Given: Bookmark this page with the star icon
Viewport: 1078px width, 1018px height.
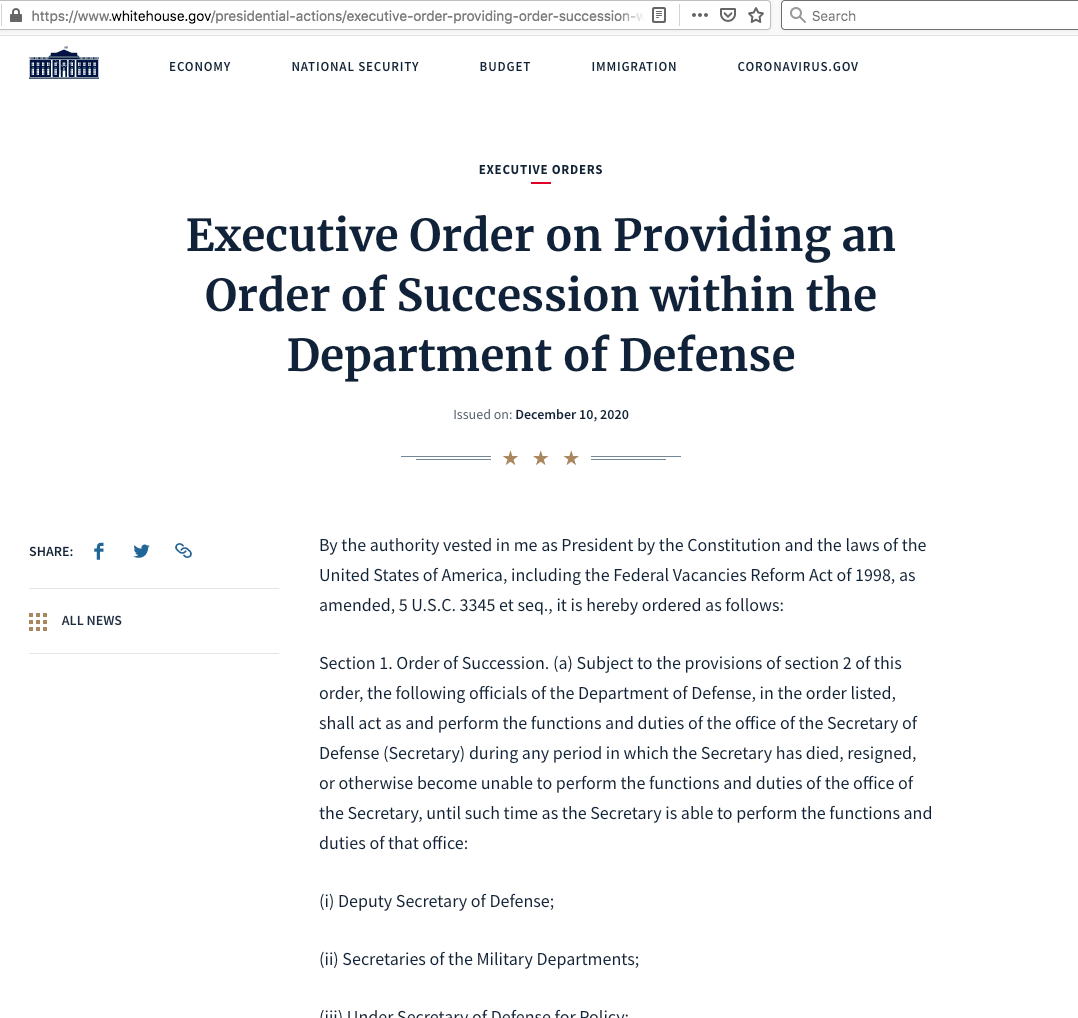Looking at the screenshot, I should coord(756,15).
